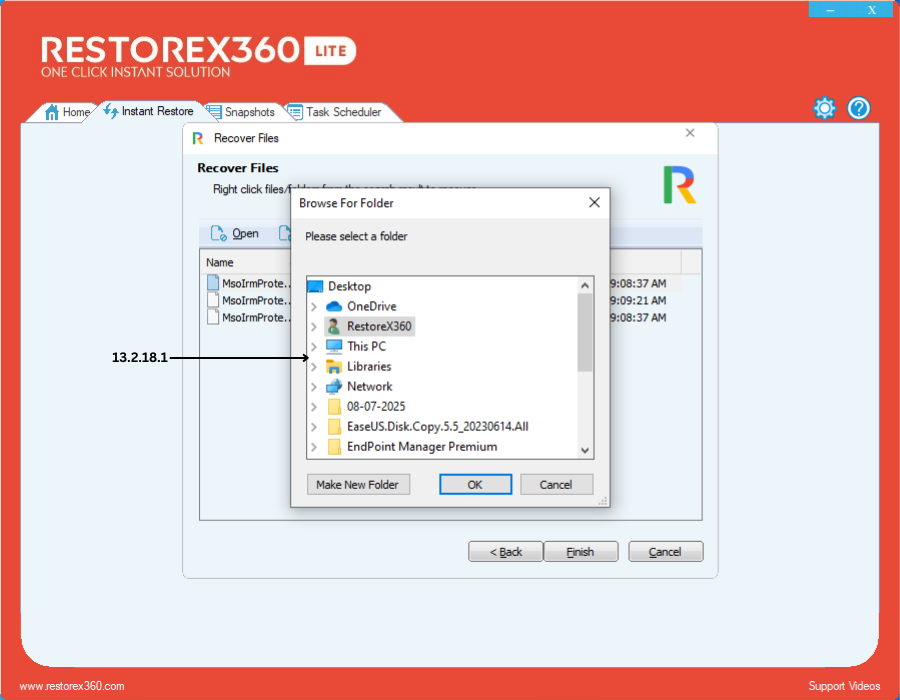
Task: Select the EndPoint Manager Premium folder
Action: [x=421, y=446]
